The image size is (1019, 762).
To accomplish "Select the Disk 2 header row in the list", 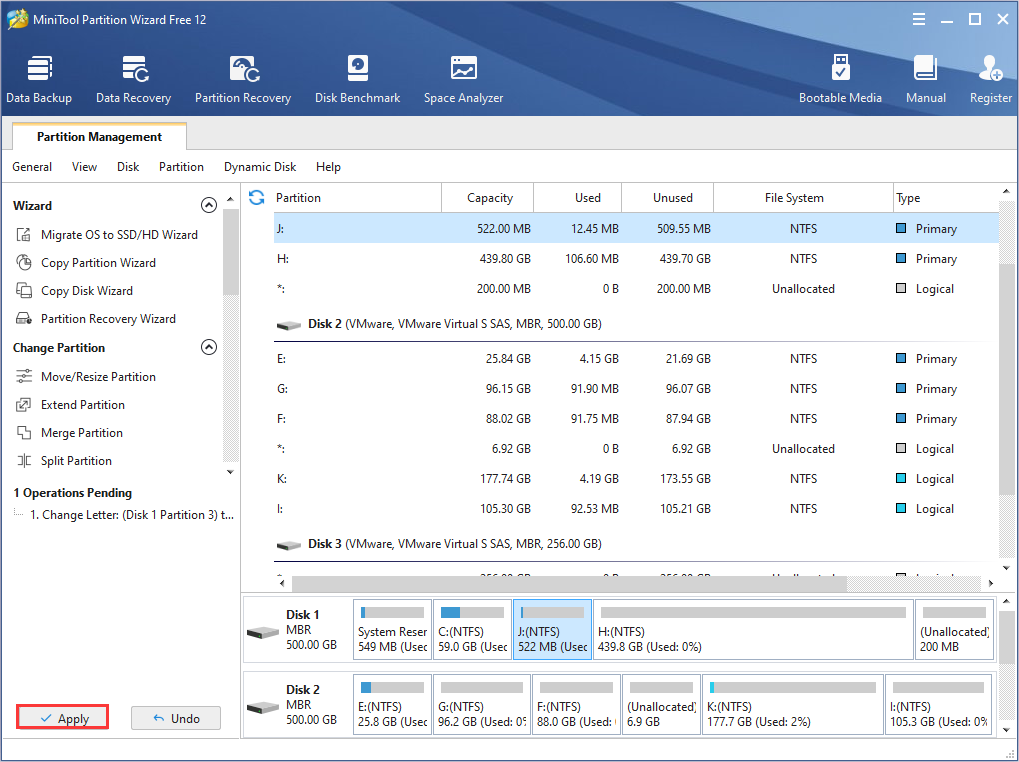I will (636, 324).
